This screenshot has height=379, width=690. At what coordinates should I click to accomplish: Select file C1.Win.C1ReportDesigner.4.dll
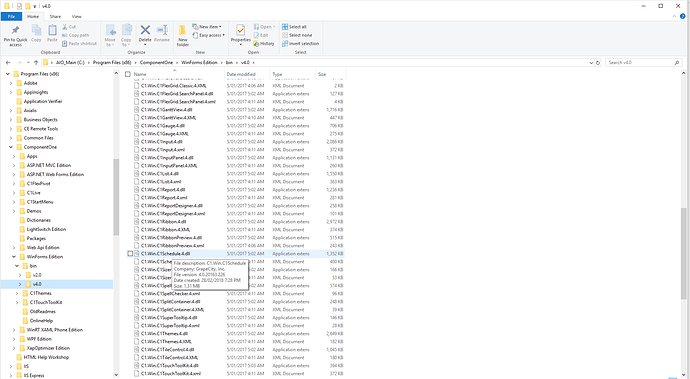click(172, 206)
